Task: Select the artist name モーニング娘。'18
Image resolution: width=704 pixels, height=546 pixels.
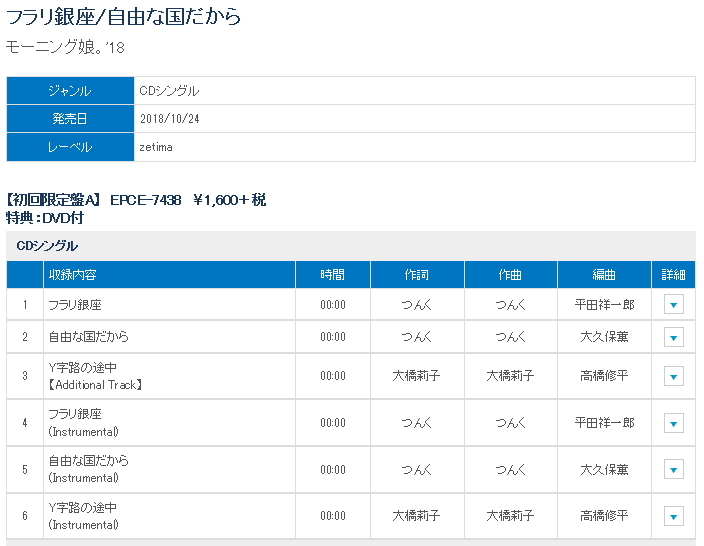Action: click(65, 47)
